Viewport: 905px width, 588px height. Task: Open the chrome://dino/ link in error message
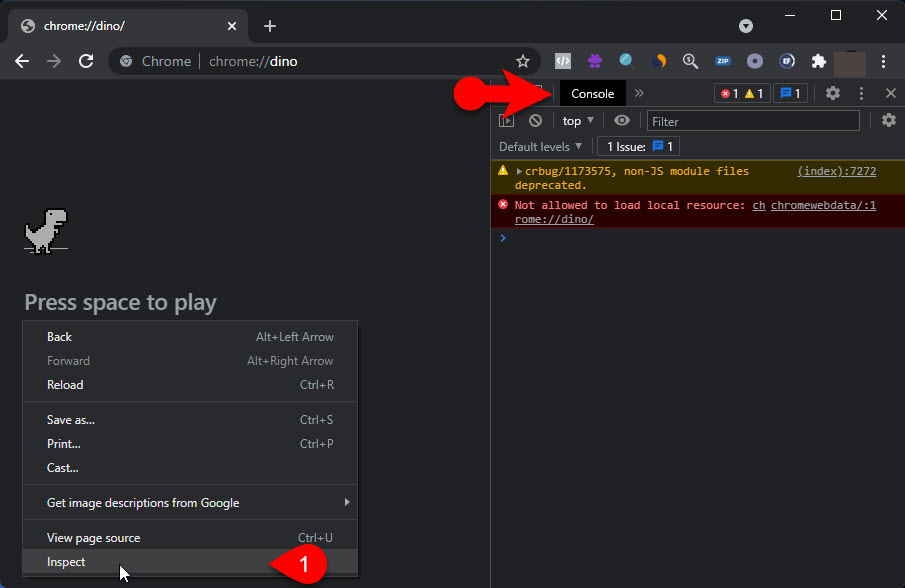(x=554, y=219)
